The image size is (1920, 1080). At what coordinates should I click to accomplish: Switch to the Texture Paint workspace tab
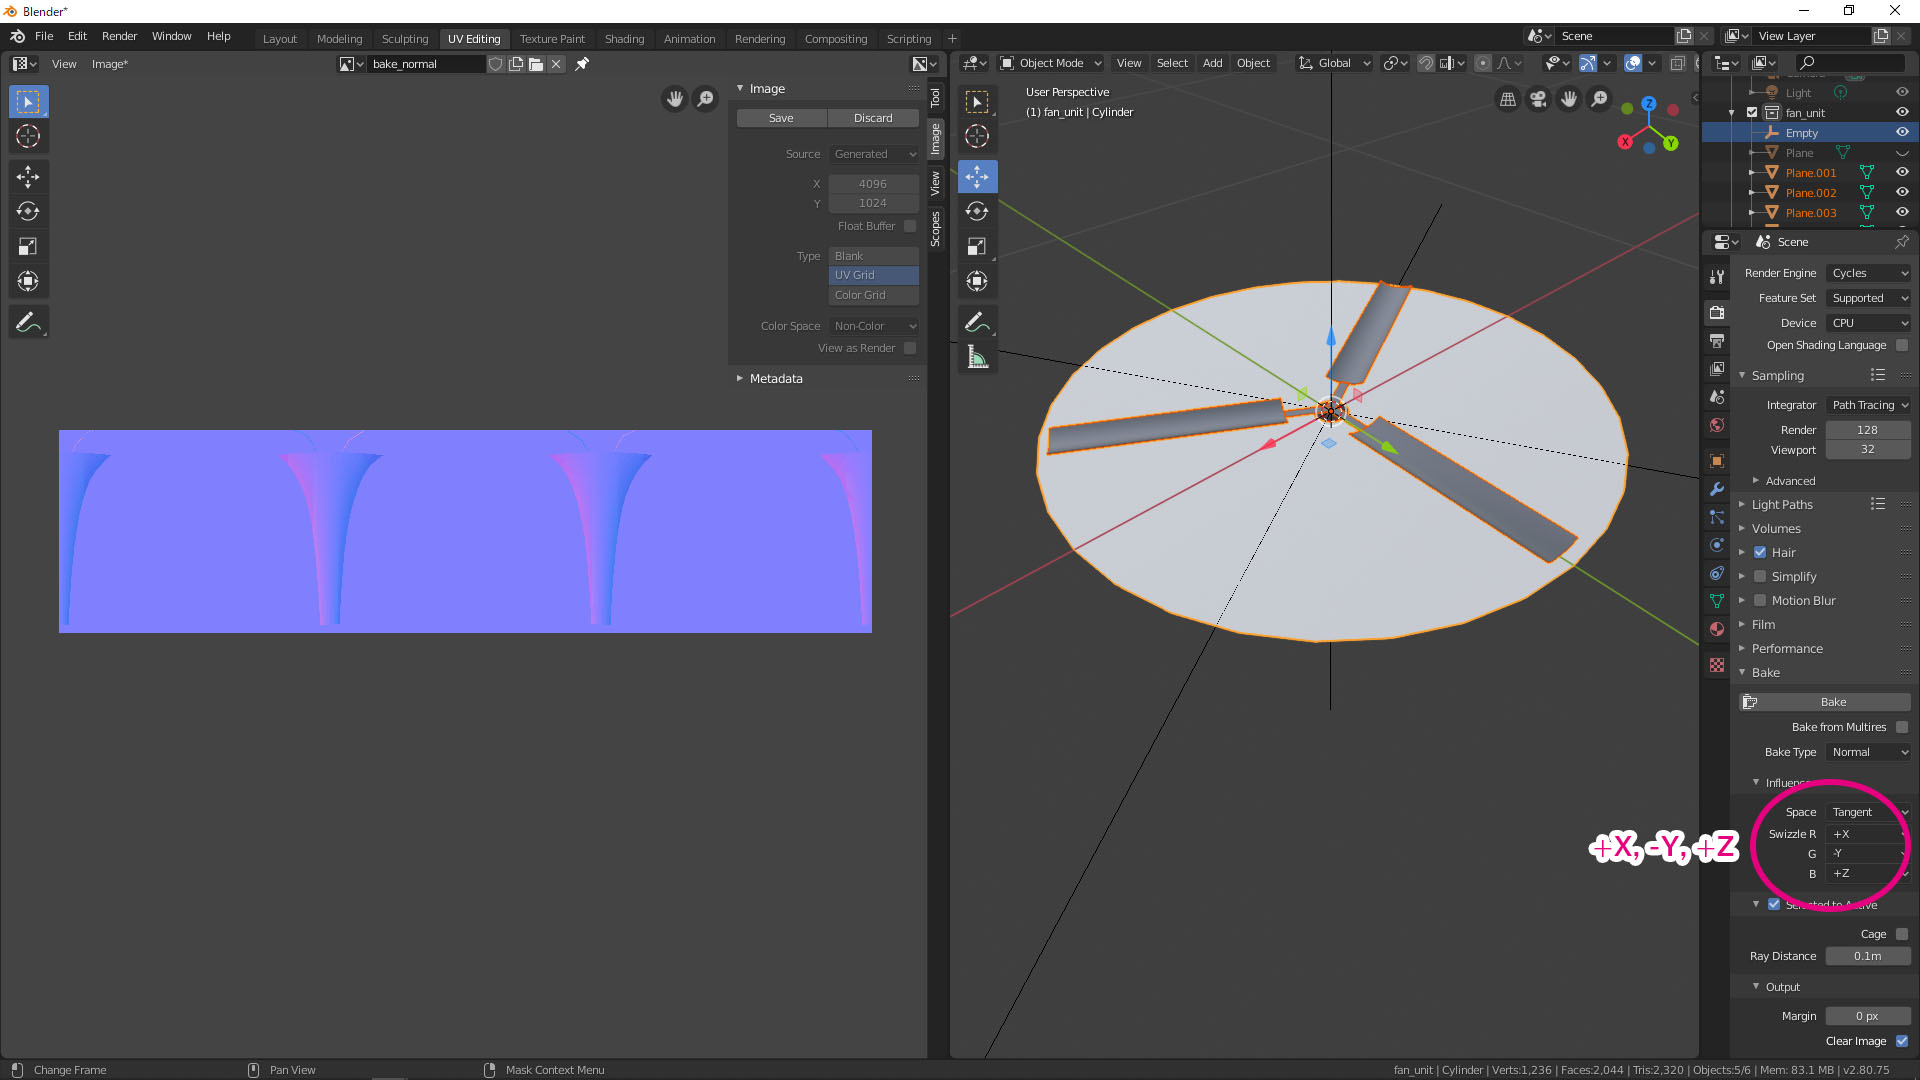[552, 39]
